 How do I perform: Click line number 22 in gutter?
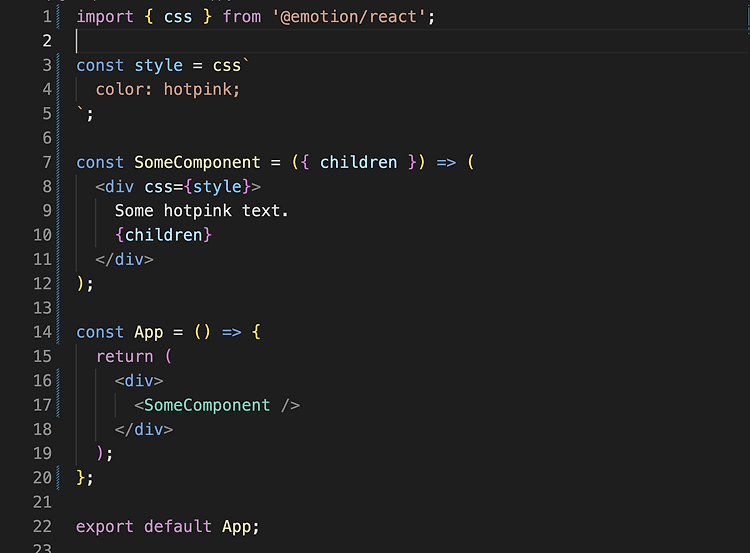pyautogui.click(x=42, y=527)
